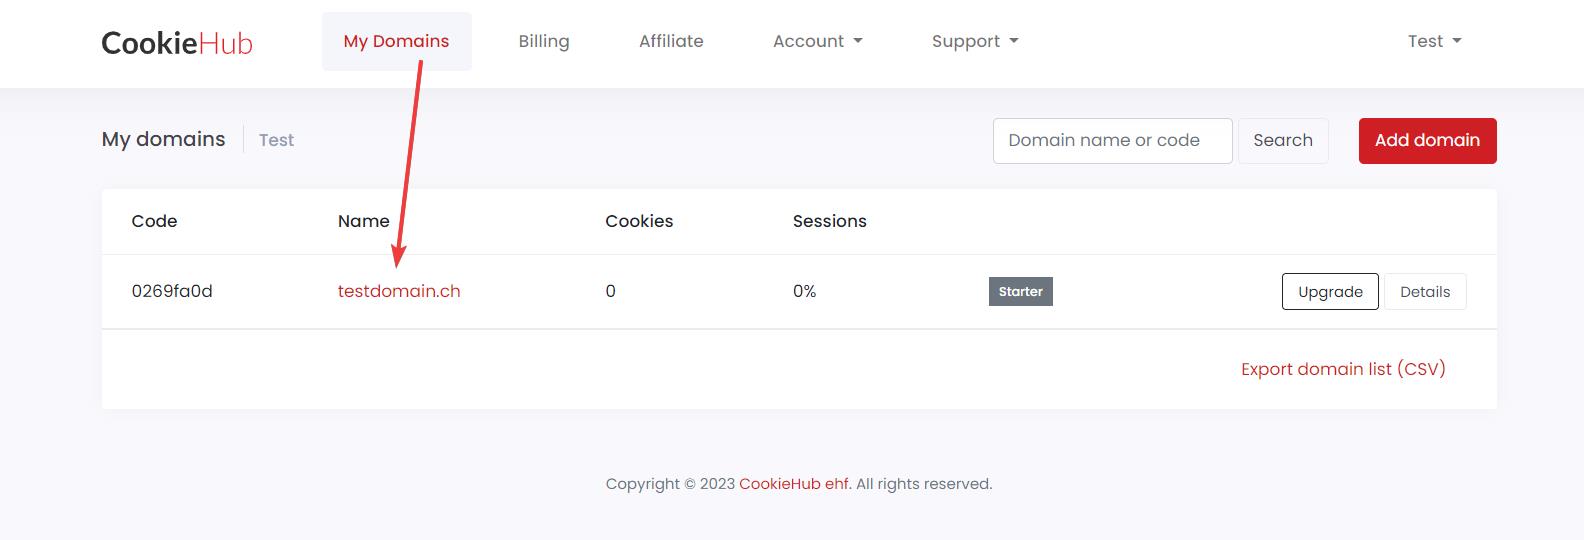Select the domain code 0269fa0d
1584x540 pixels.
pyautogui.click(x=172, y=291)
